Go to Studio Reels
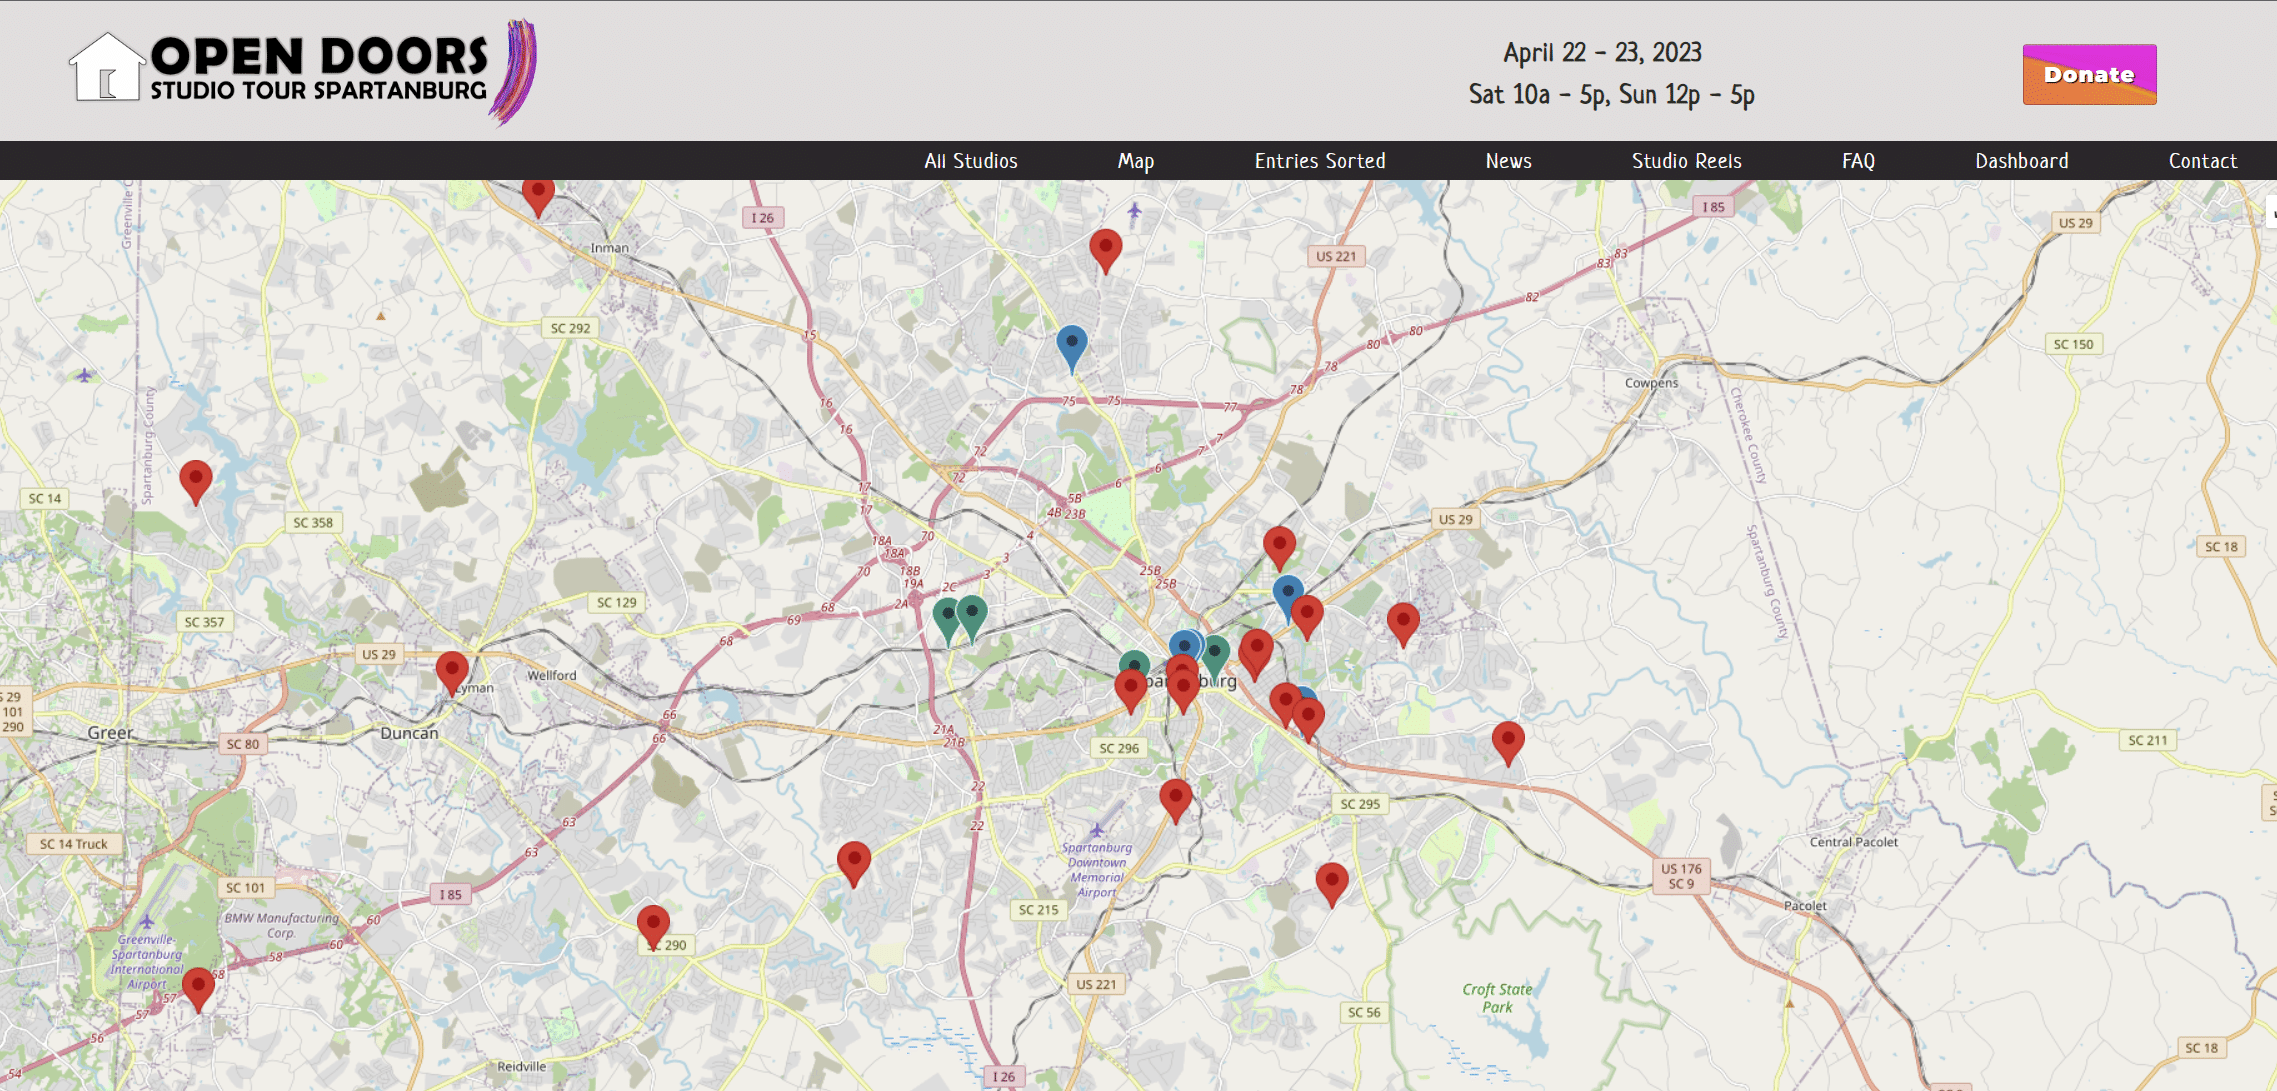Image resolution: width=2277 pixels, height=1091 pixels. [1687, 161]
